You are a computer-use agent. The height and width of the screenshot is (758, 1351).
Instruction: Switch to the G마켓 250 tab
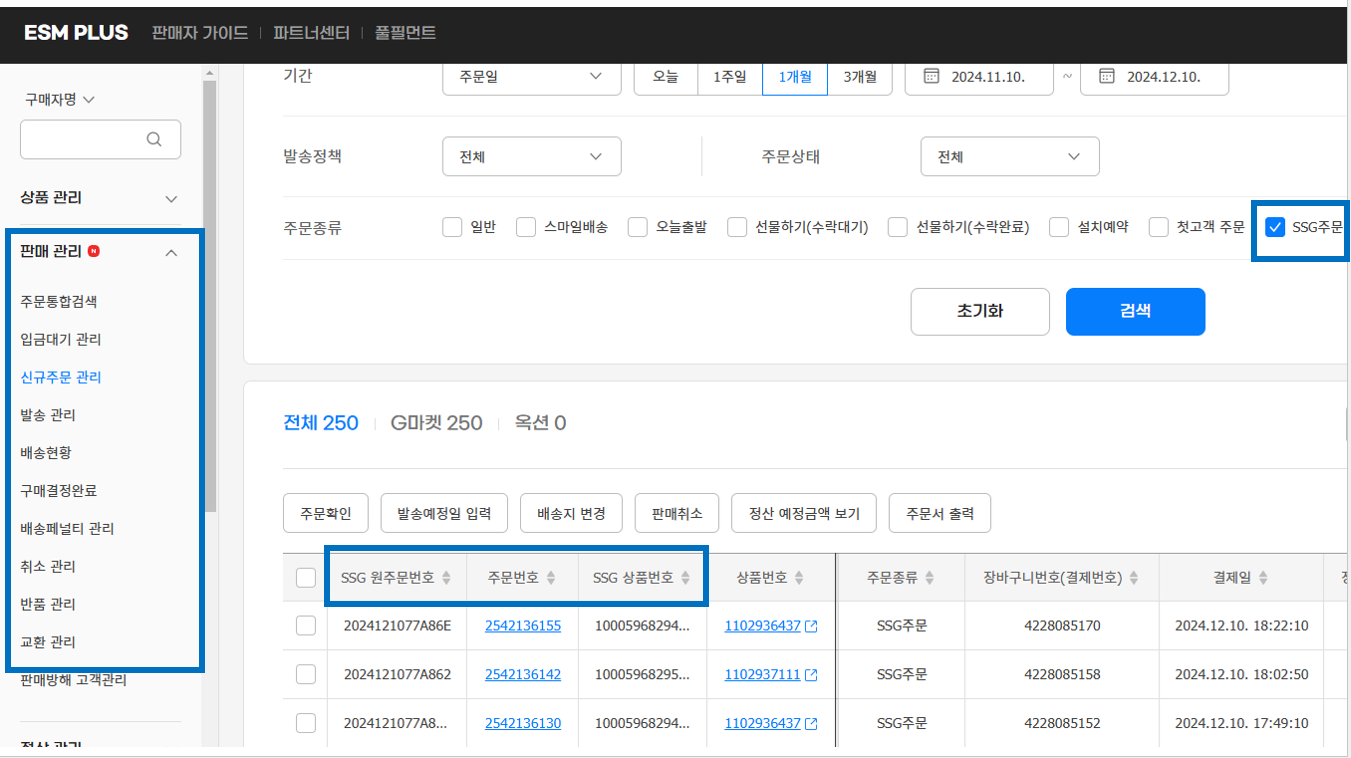436,423
